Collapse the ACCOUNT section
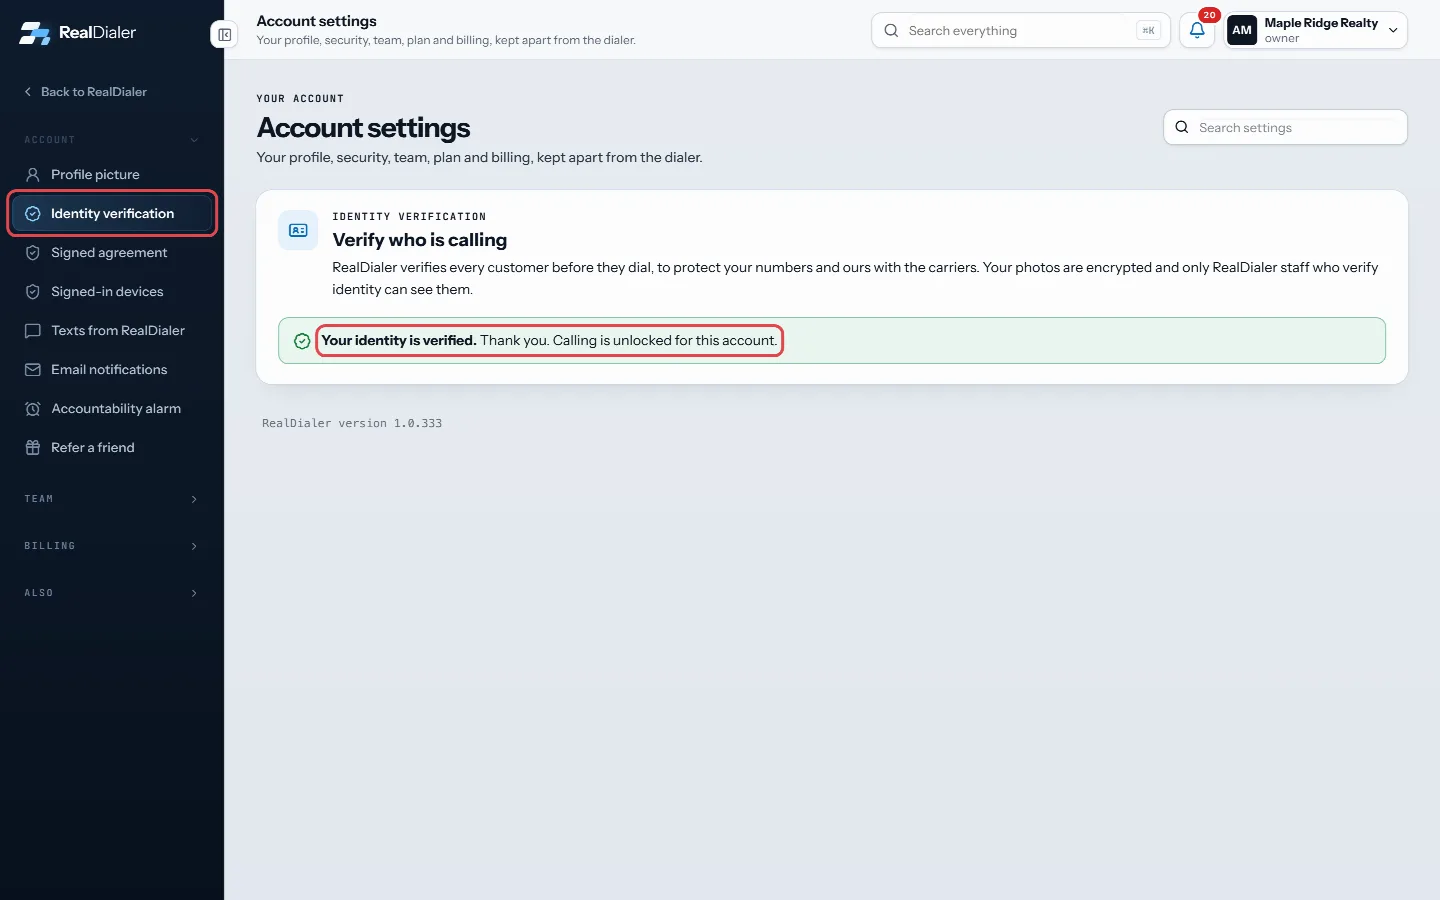Image resolution: width=1440 pixels, height=900 pixels. [112, 140]
